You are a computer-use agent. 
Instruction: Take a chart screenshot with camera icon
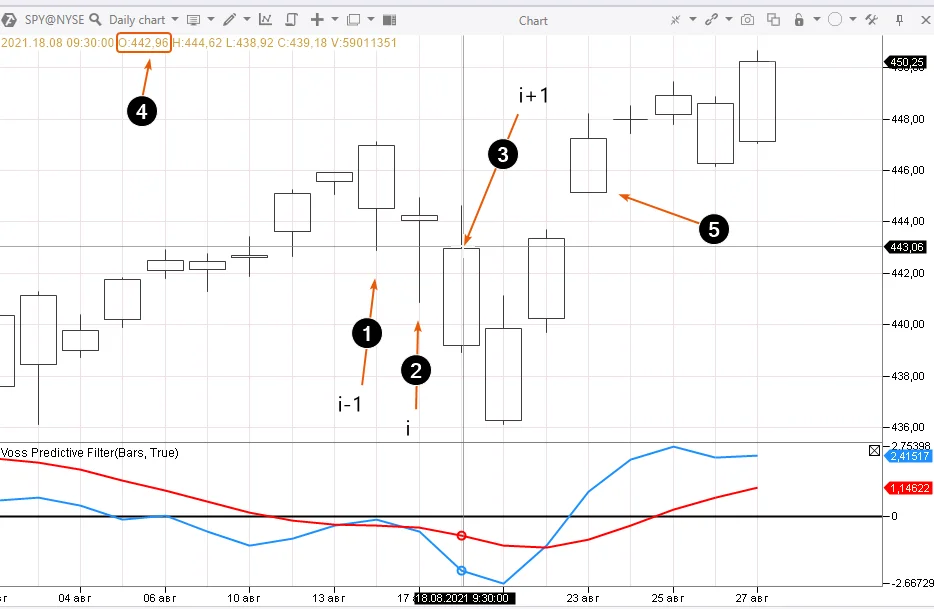(x=748, y=19)
